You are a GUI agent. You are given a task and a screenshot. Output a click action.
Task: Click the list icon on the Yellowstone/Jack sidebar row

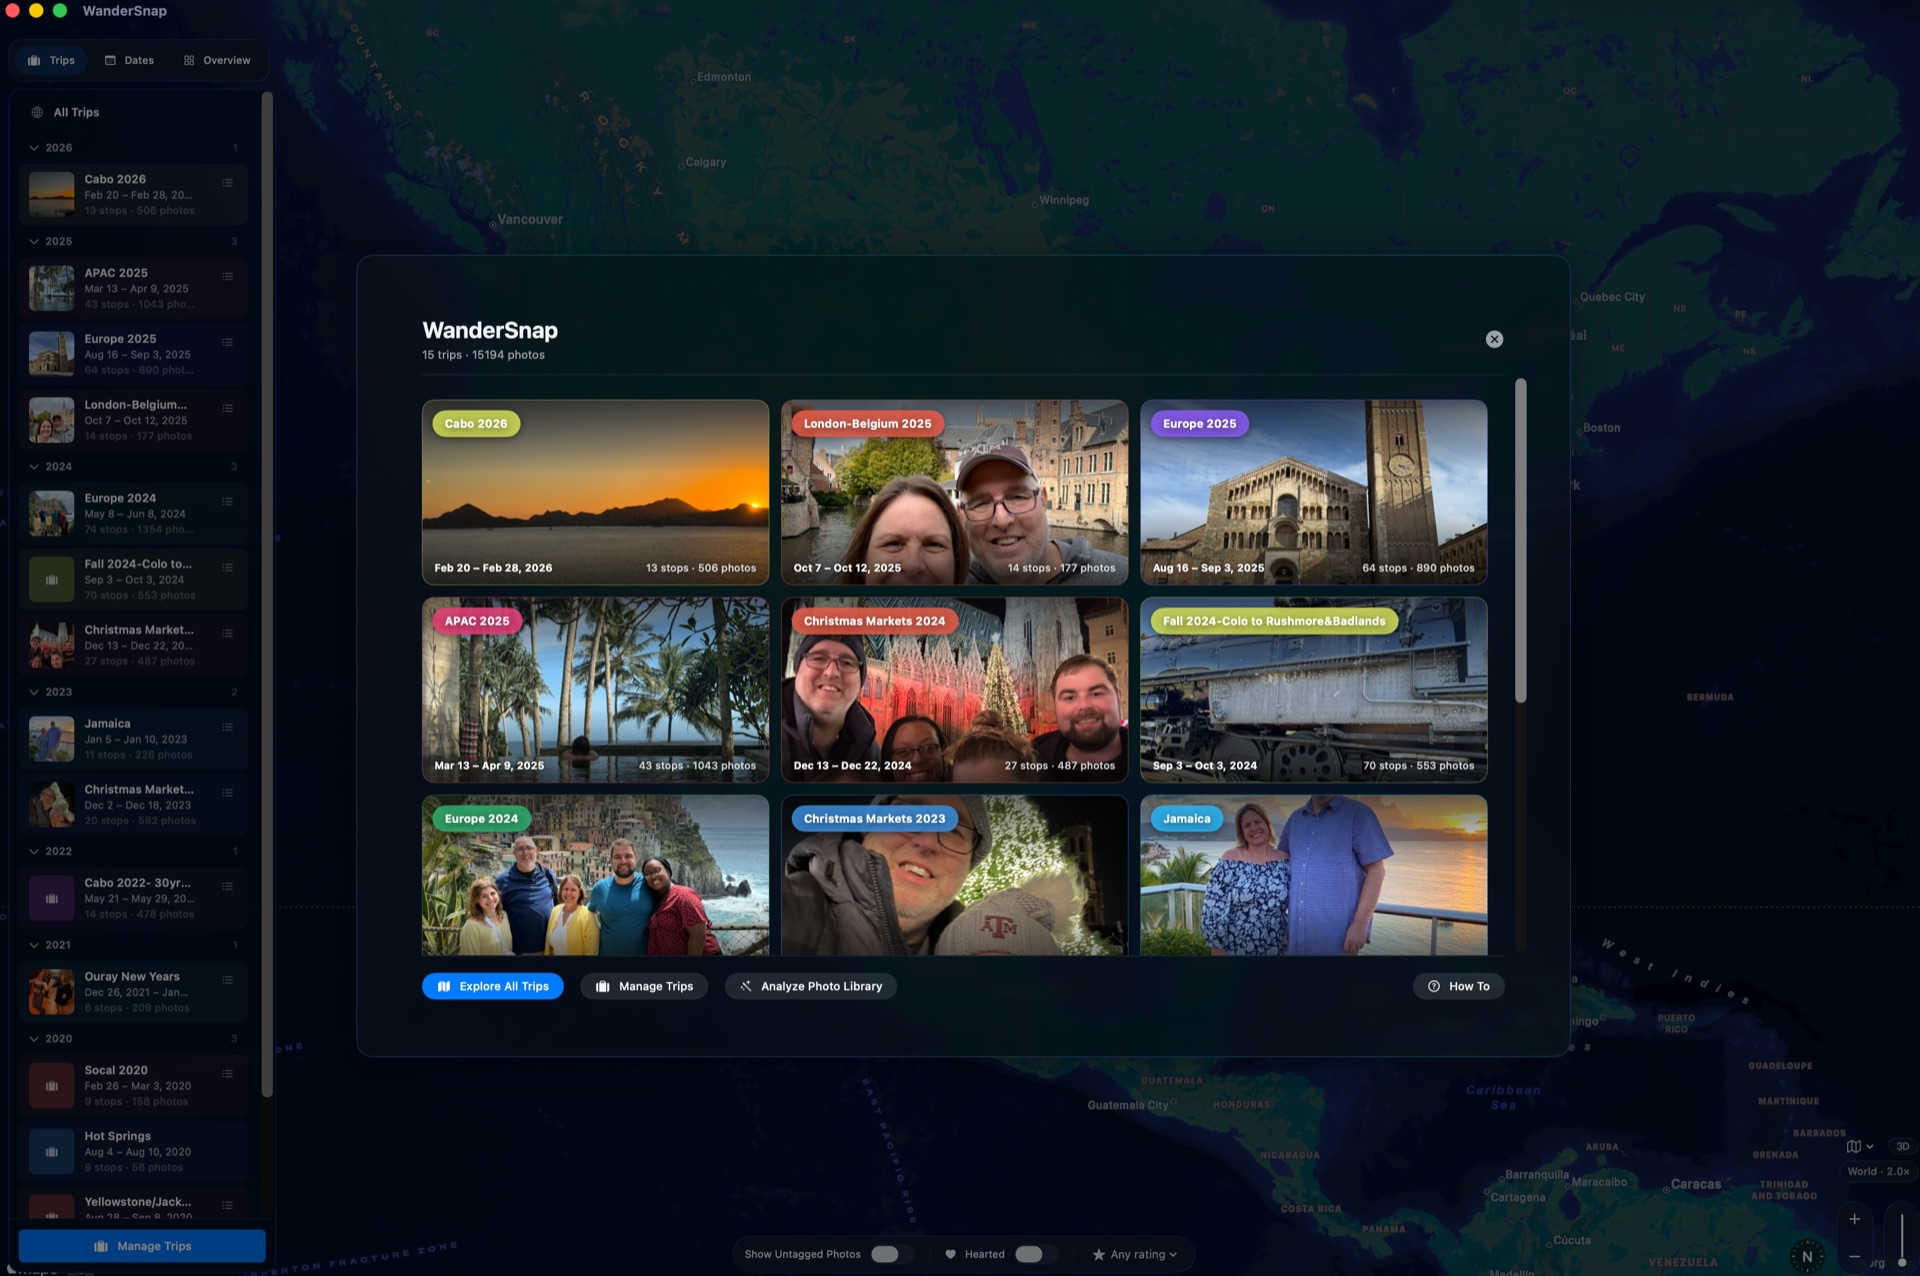[227, 1205]
